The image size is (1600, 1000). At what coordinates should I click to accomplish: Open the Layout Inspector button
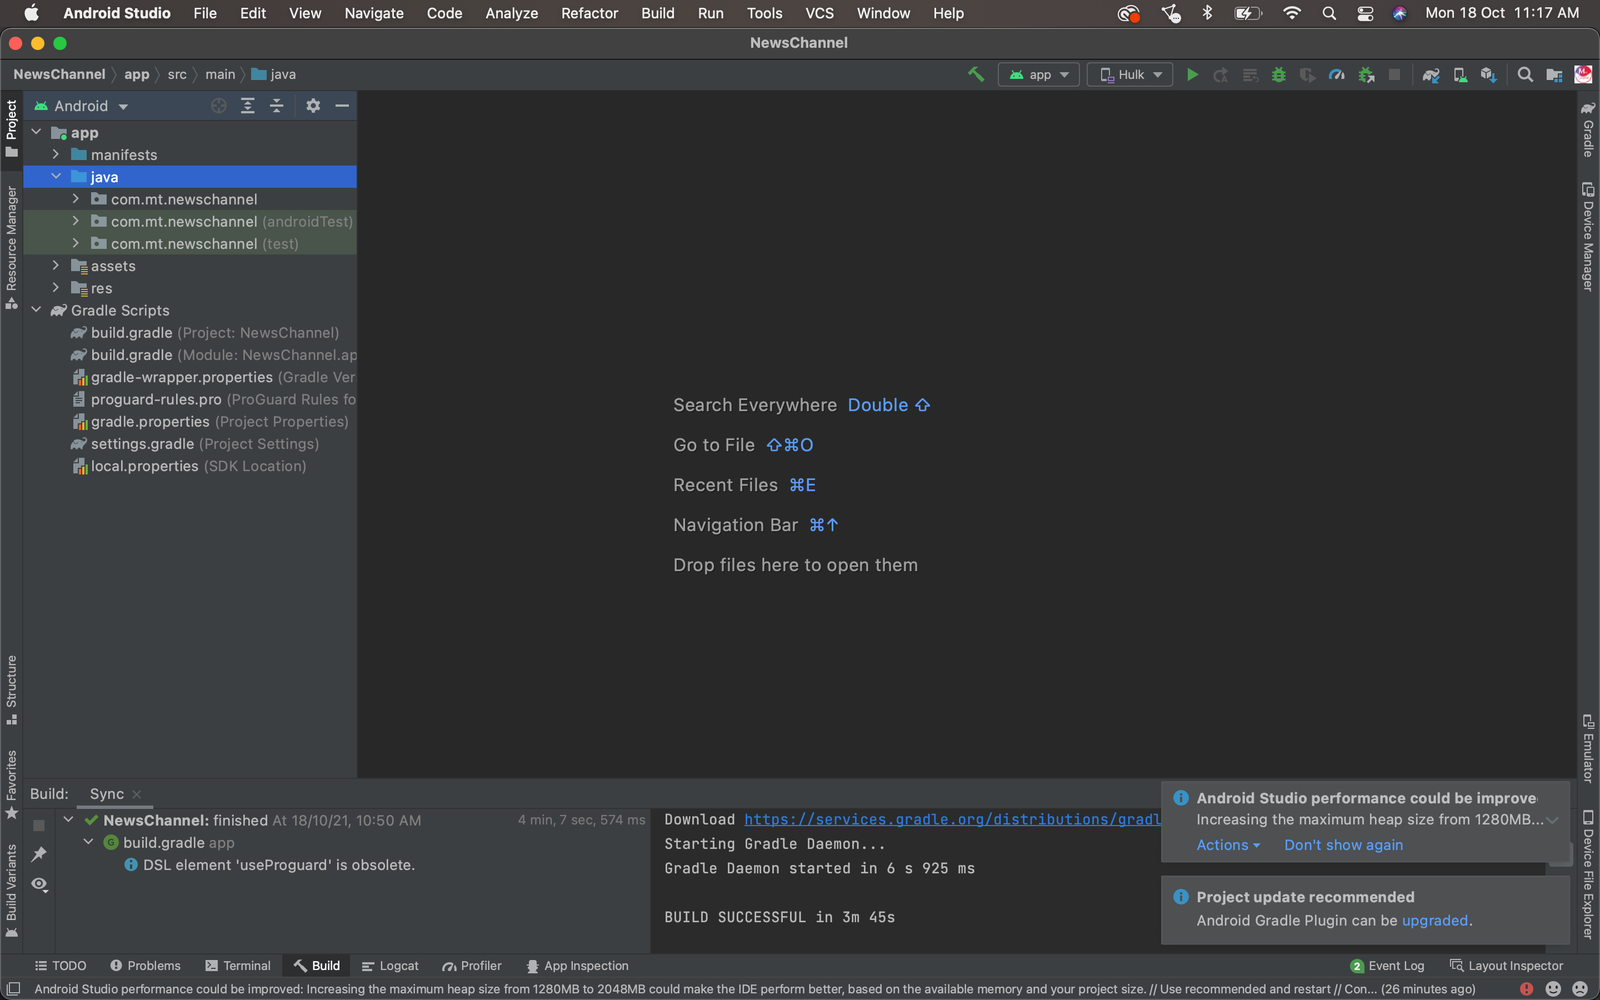tap(1506, 966)
